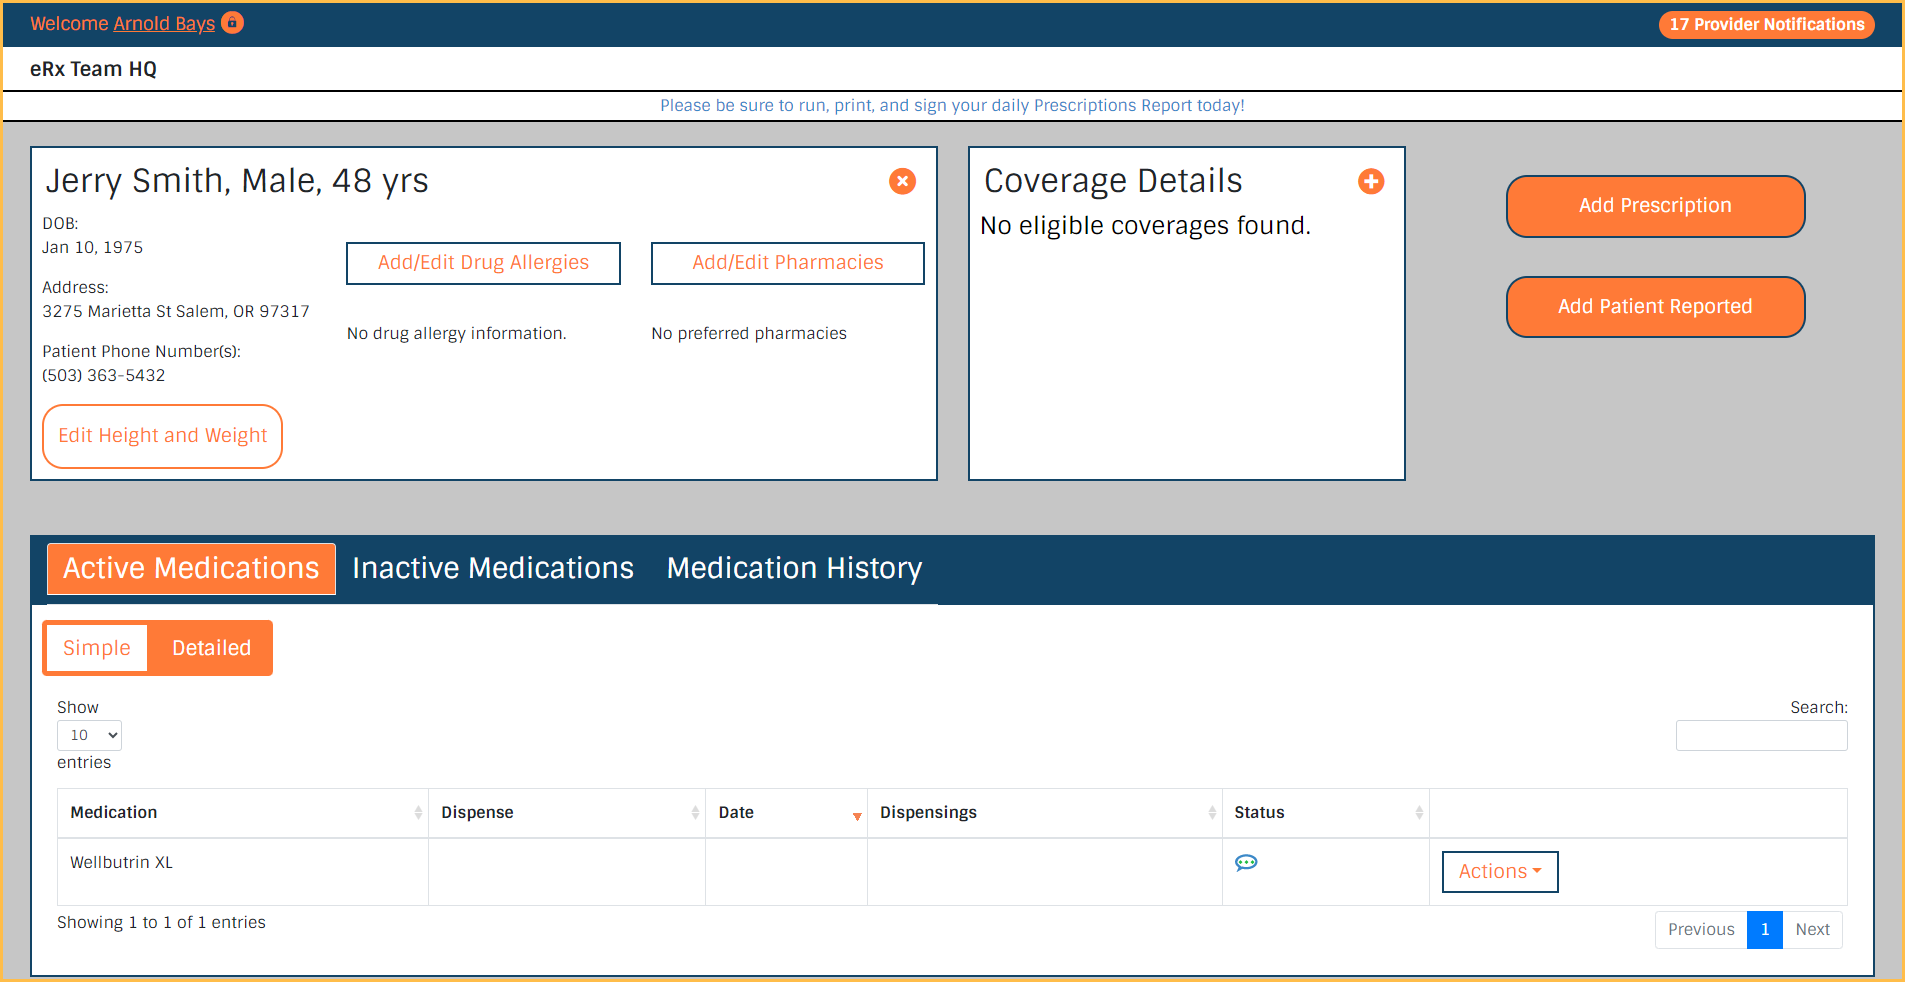Sort by Date column arrow
Image resolution: width=1905 pixels, height=982 pixels.
click(856, 815)
